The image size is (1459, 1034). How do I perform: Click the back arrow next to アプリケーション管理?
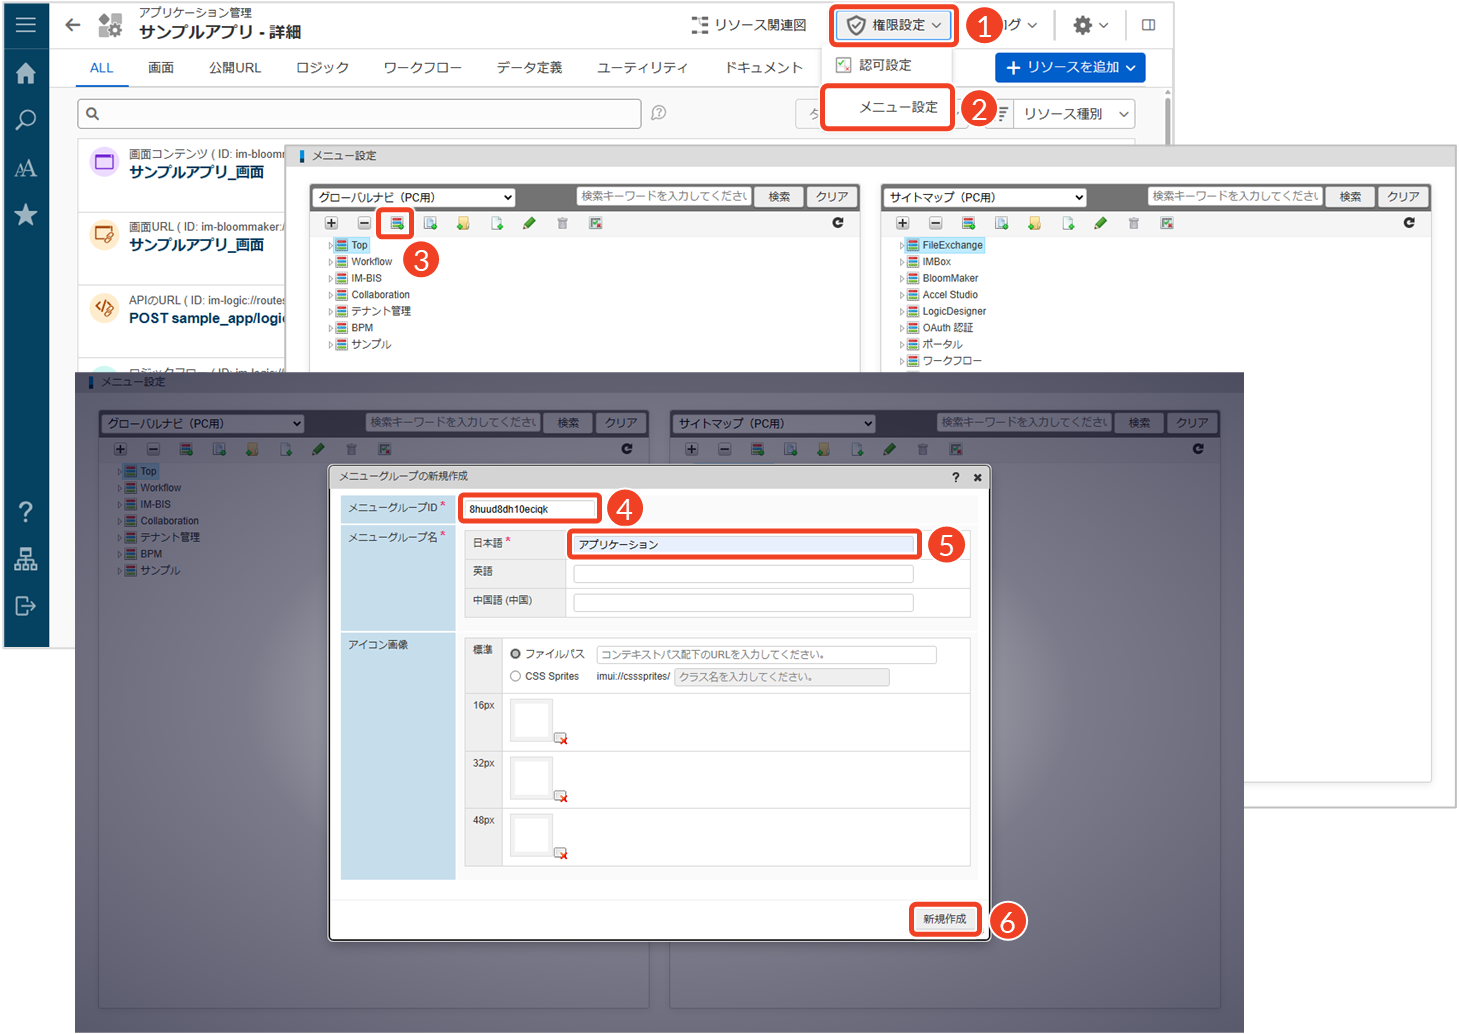point(73,25)
